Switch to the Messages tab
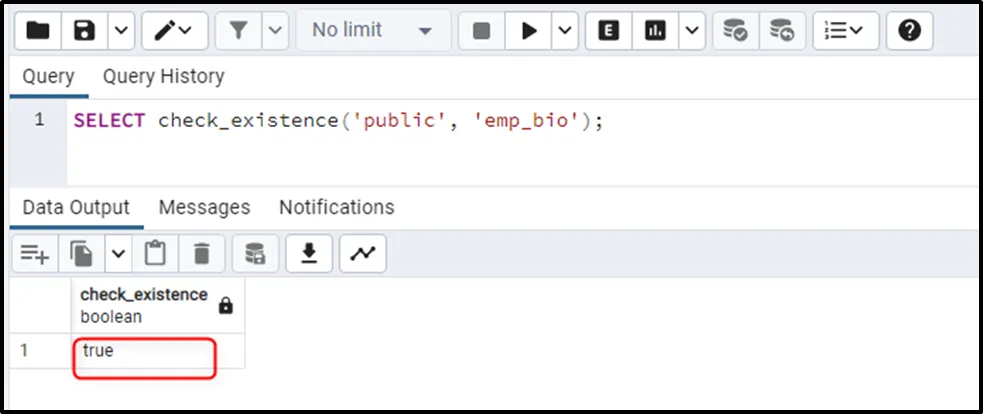Image resolution: width=983 pixels, height=414 pixels. [x=204, y=207]
